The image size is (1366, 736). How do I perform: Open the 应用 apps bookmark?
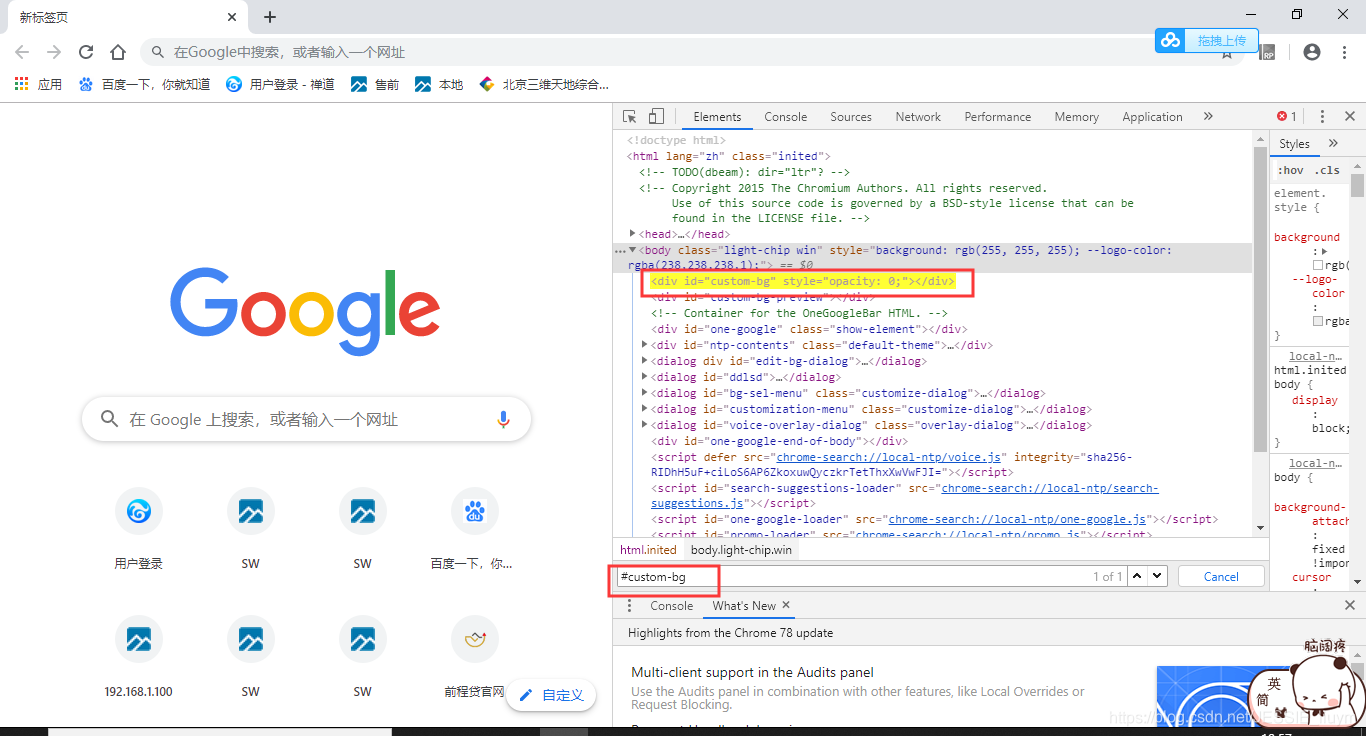(38, 84)
